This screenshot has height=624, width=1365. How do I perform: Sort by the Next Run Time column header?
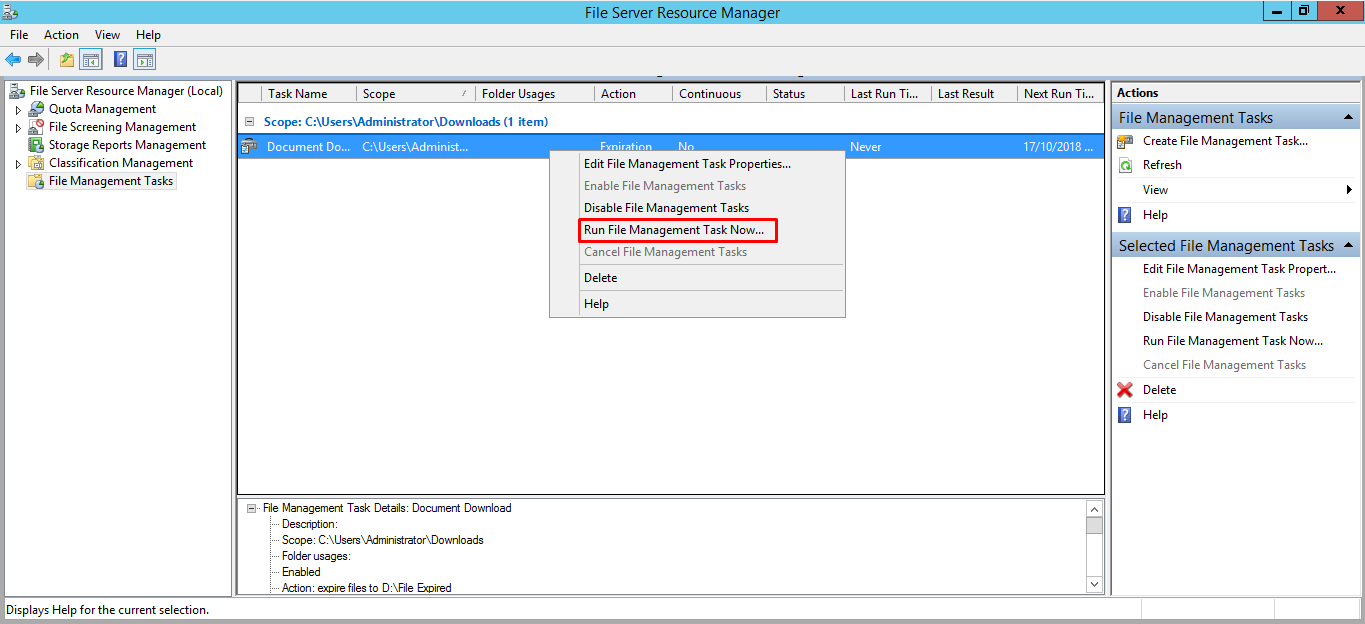1060,94
